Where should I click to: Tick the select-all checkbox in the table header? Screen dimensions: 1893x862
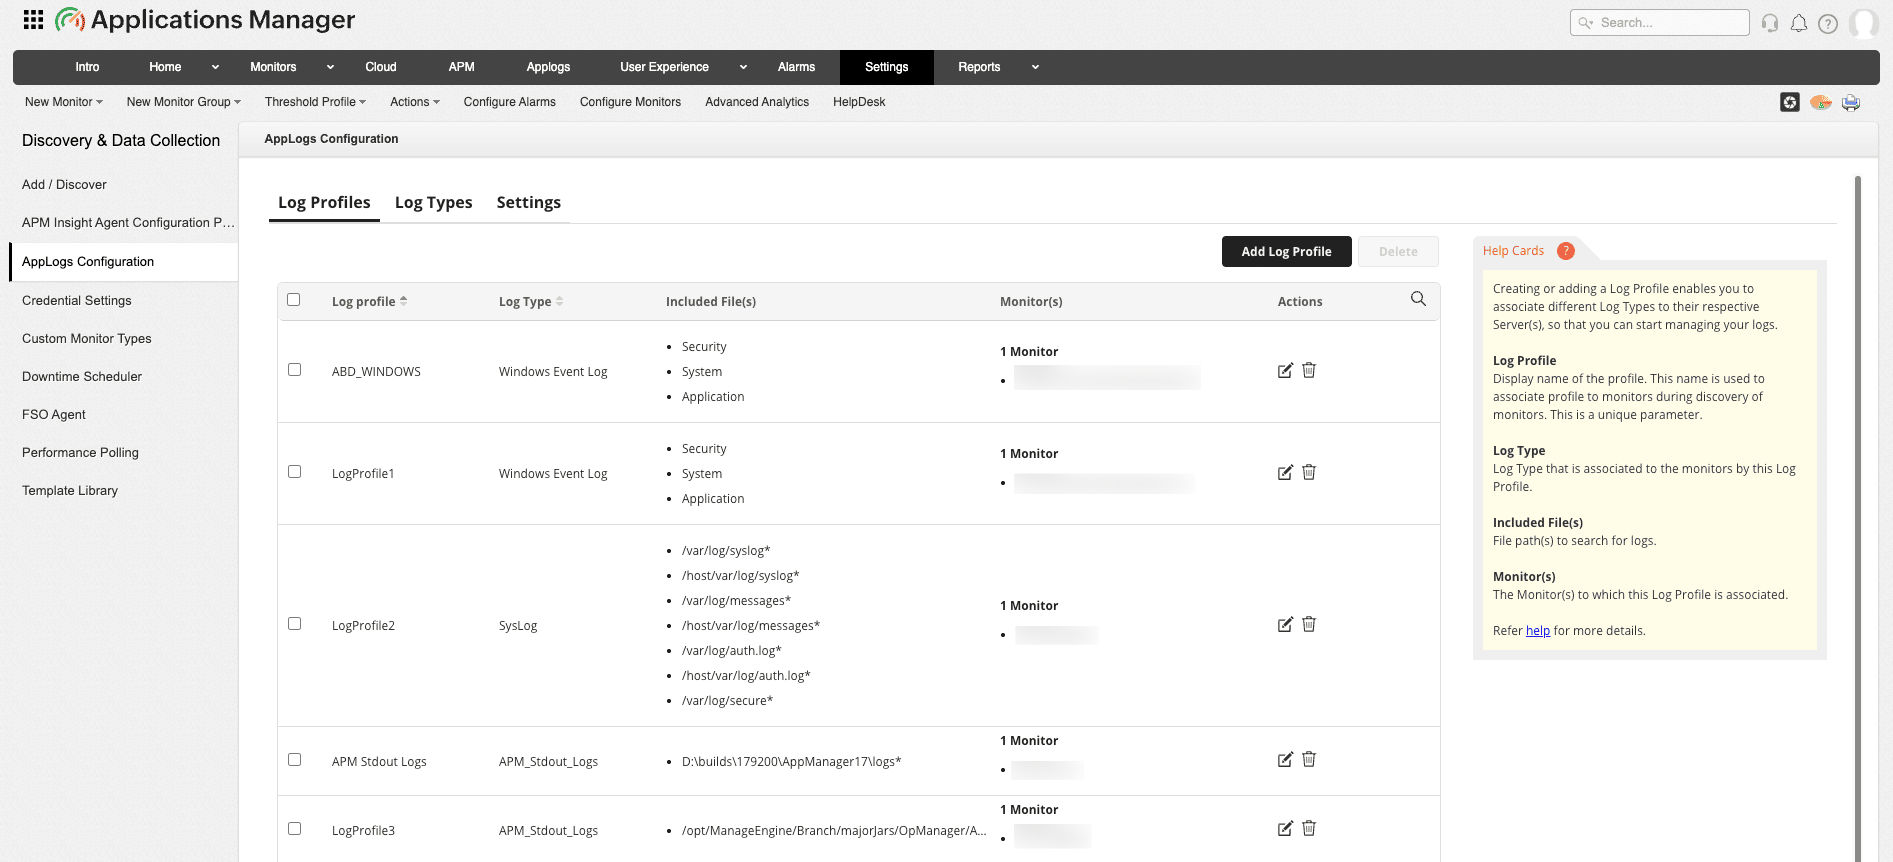[x=294, y=299]
